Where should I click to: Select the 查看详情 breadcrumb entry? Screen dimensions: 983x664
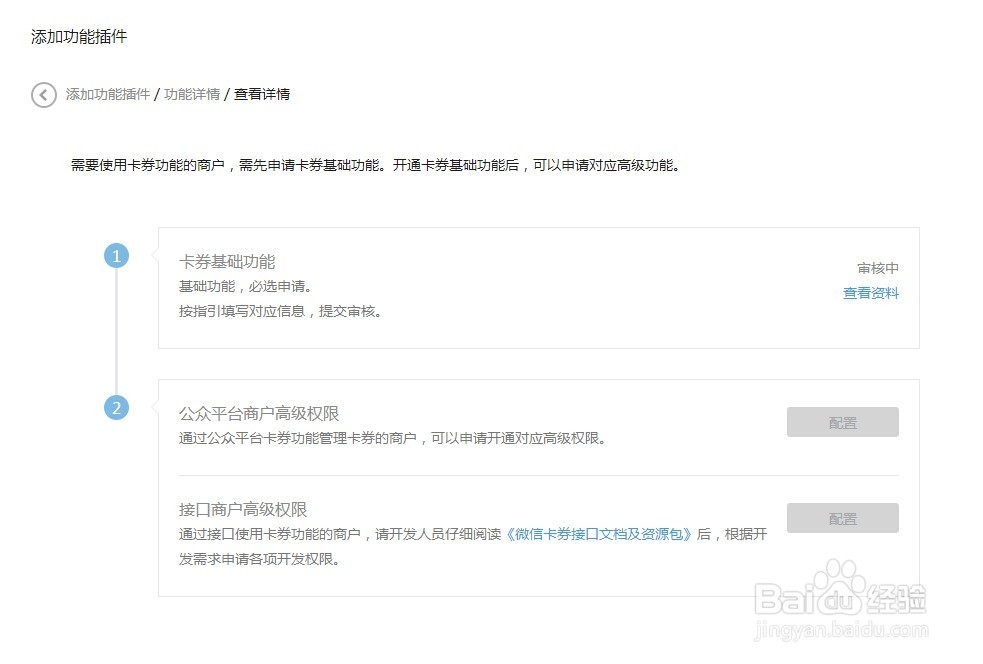(x=261, y=95)
